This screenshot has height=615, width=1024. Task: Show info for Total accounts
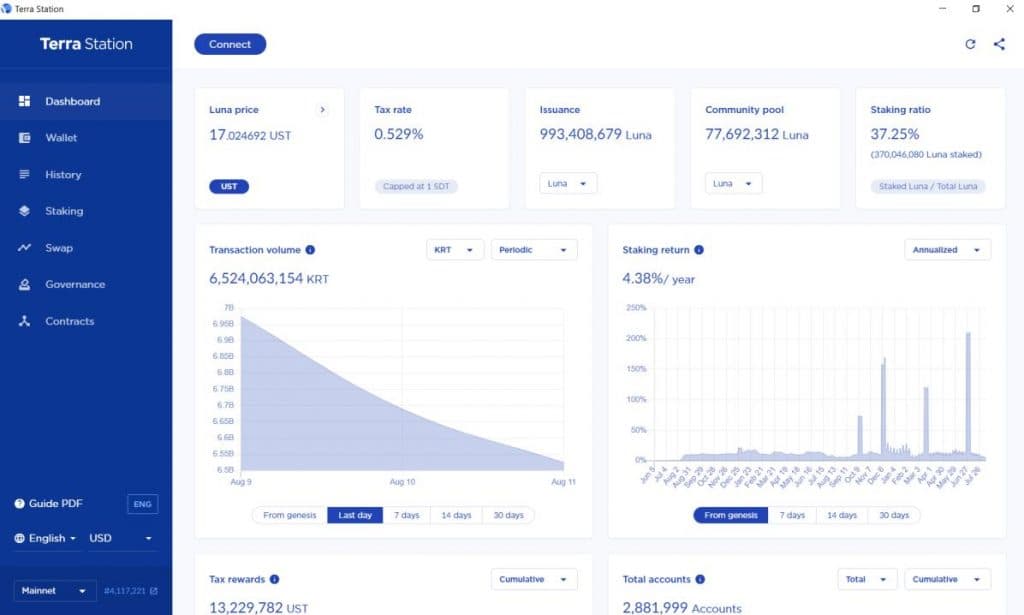point(700,579)
